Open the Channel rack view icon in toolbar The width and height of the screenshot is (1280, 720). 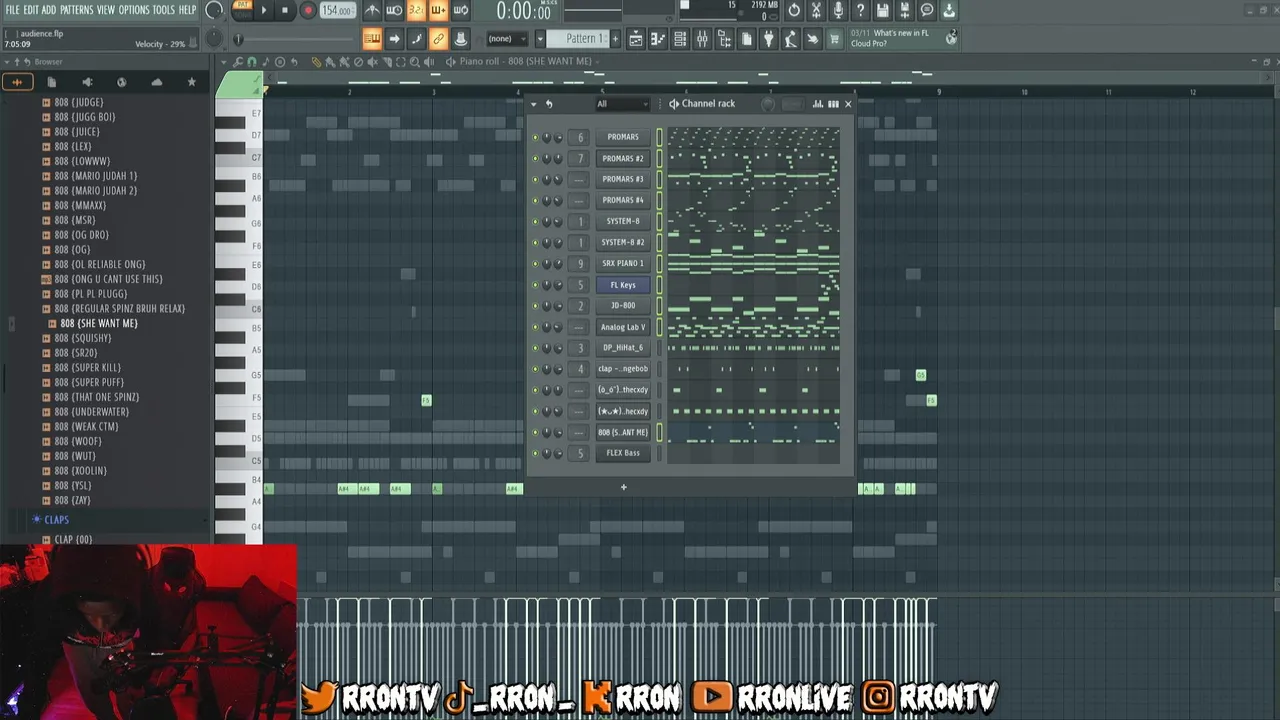click(680, 39)
